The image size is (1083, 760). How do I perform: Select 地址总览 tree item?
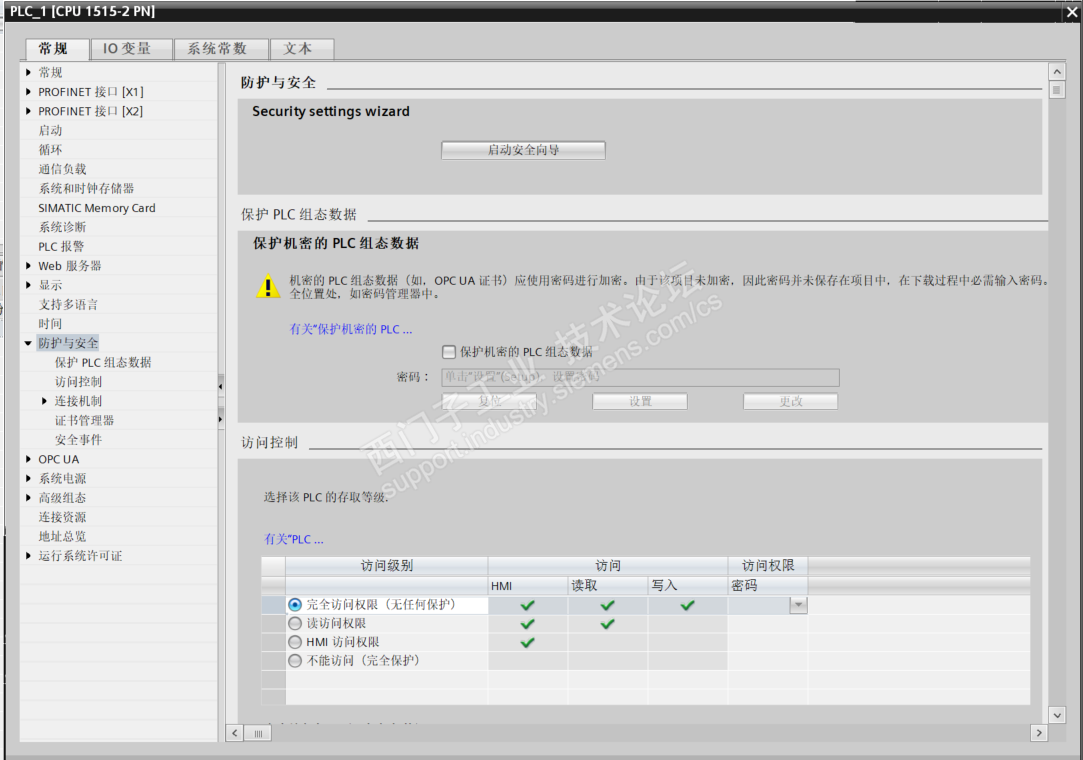(63, 536)
